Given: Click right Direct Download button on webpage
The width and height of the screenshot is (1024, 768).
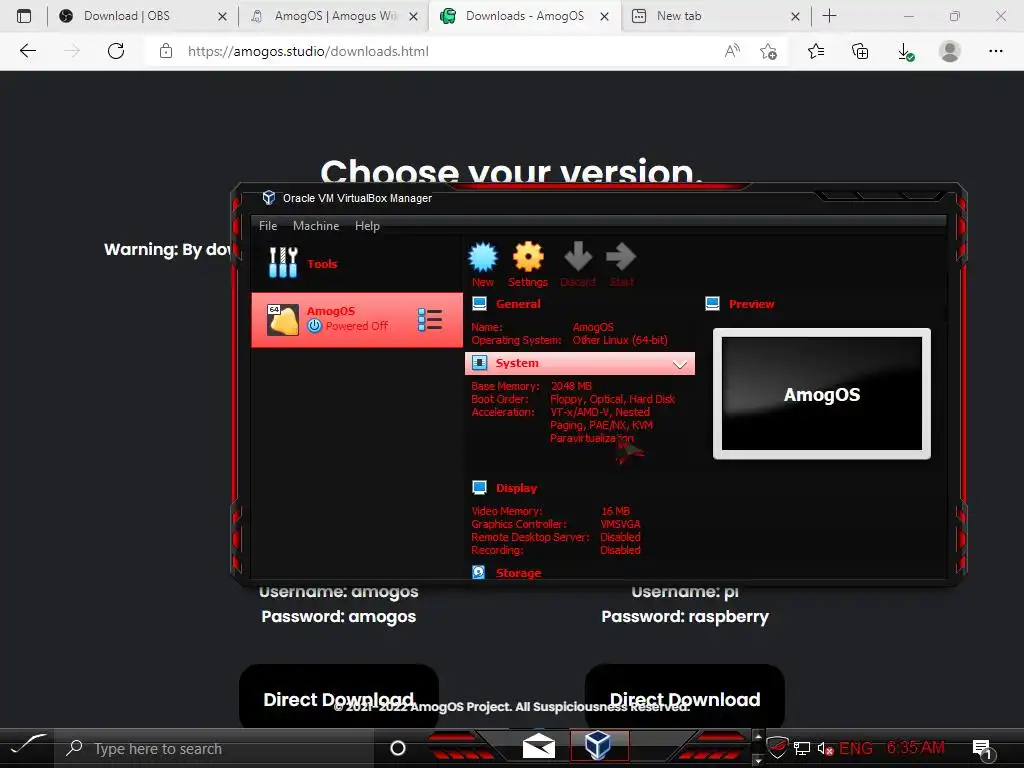Looking at the screenshot, I should [684, 697].
